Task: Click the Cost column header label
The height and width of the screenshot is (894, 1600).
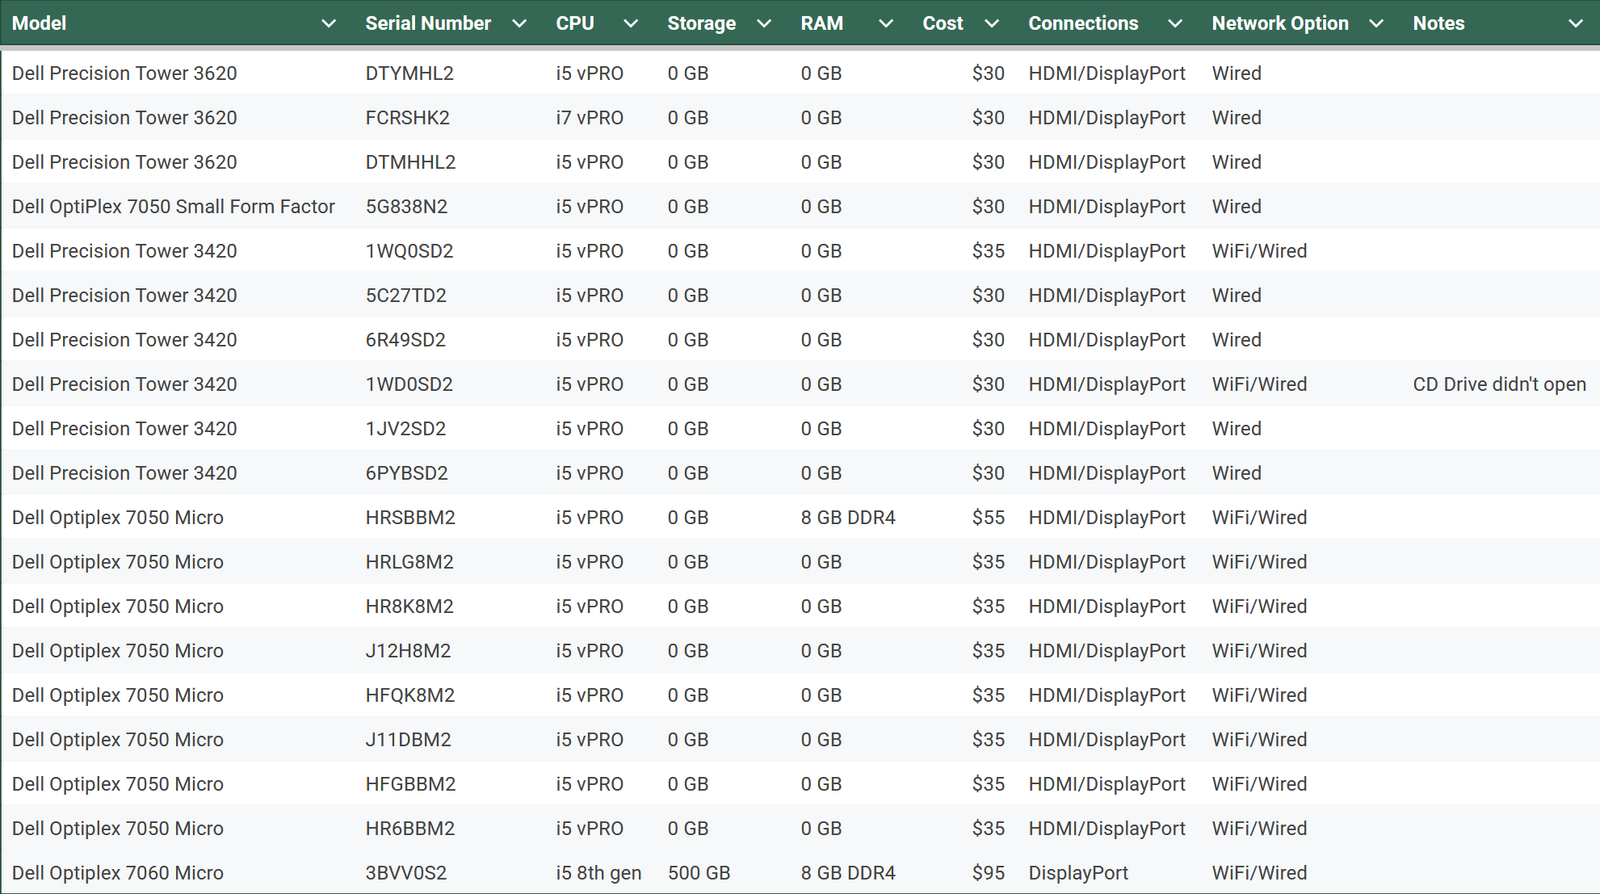Action: pos(943,23)
